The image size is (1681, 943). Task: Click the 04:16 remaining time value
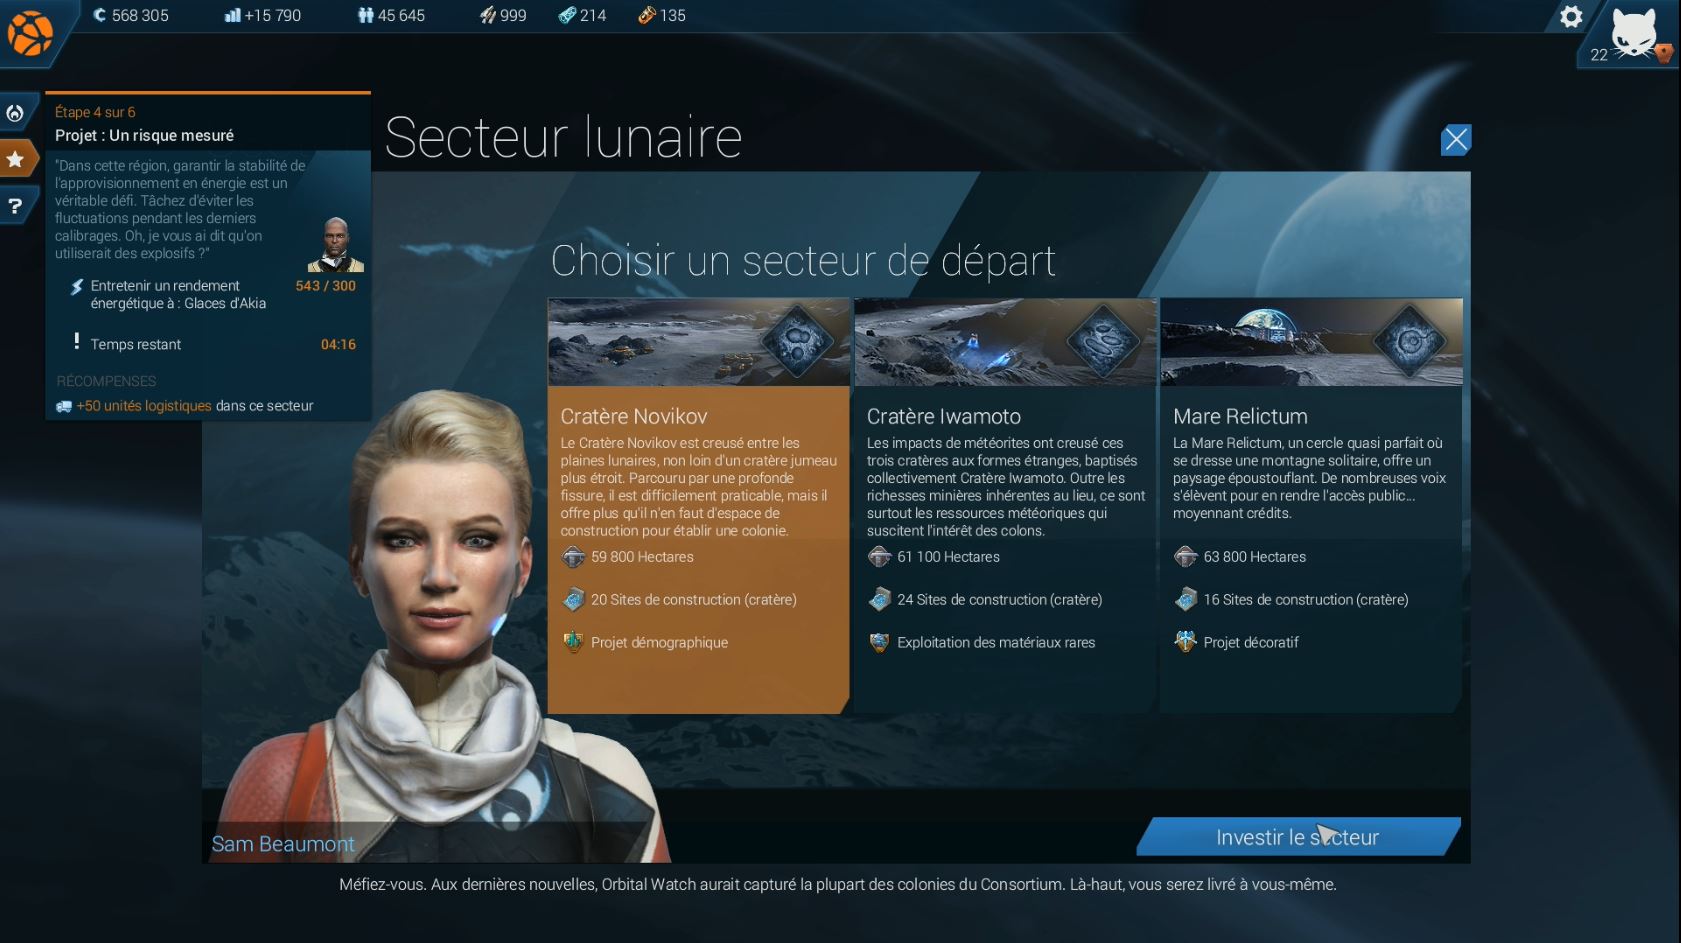(x=338, y=344)
